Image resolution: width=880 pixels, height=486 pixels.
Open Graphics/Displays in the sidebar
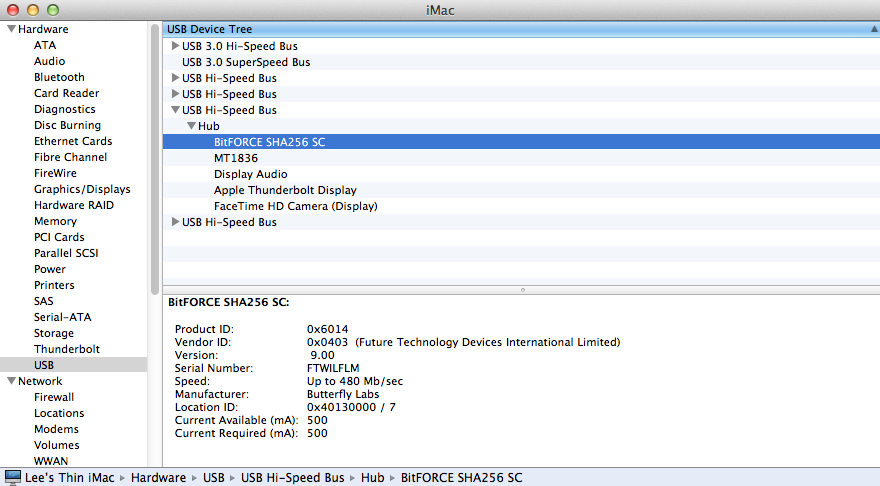pyautogui.click(x=82, y=189)
